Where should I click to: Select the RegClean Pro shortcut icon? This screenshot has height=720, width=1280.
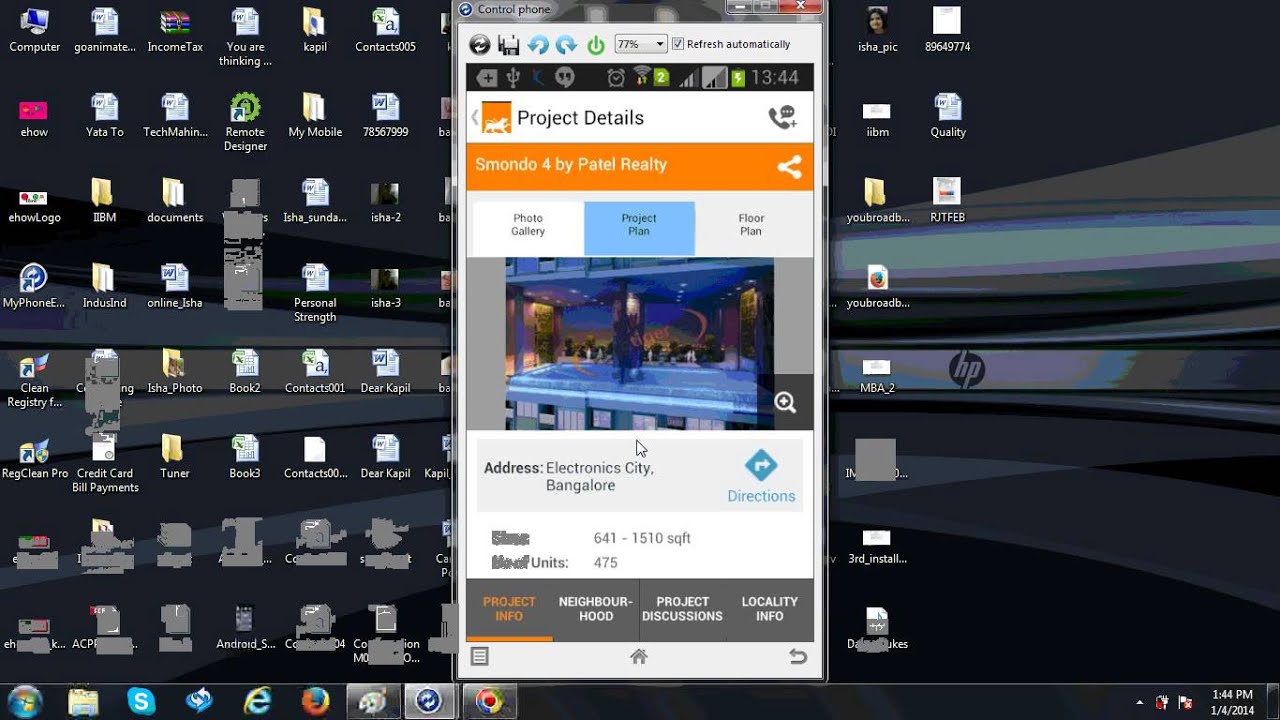[34, 457]
